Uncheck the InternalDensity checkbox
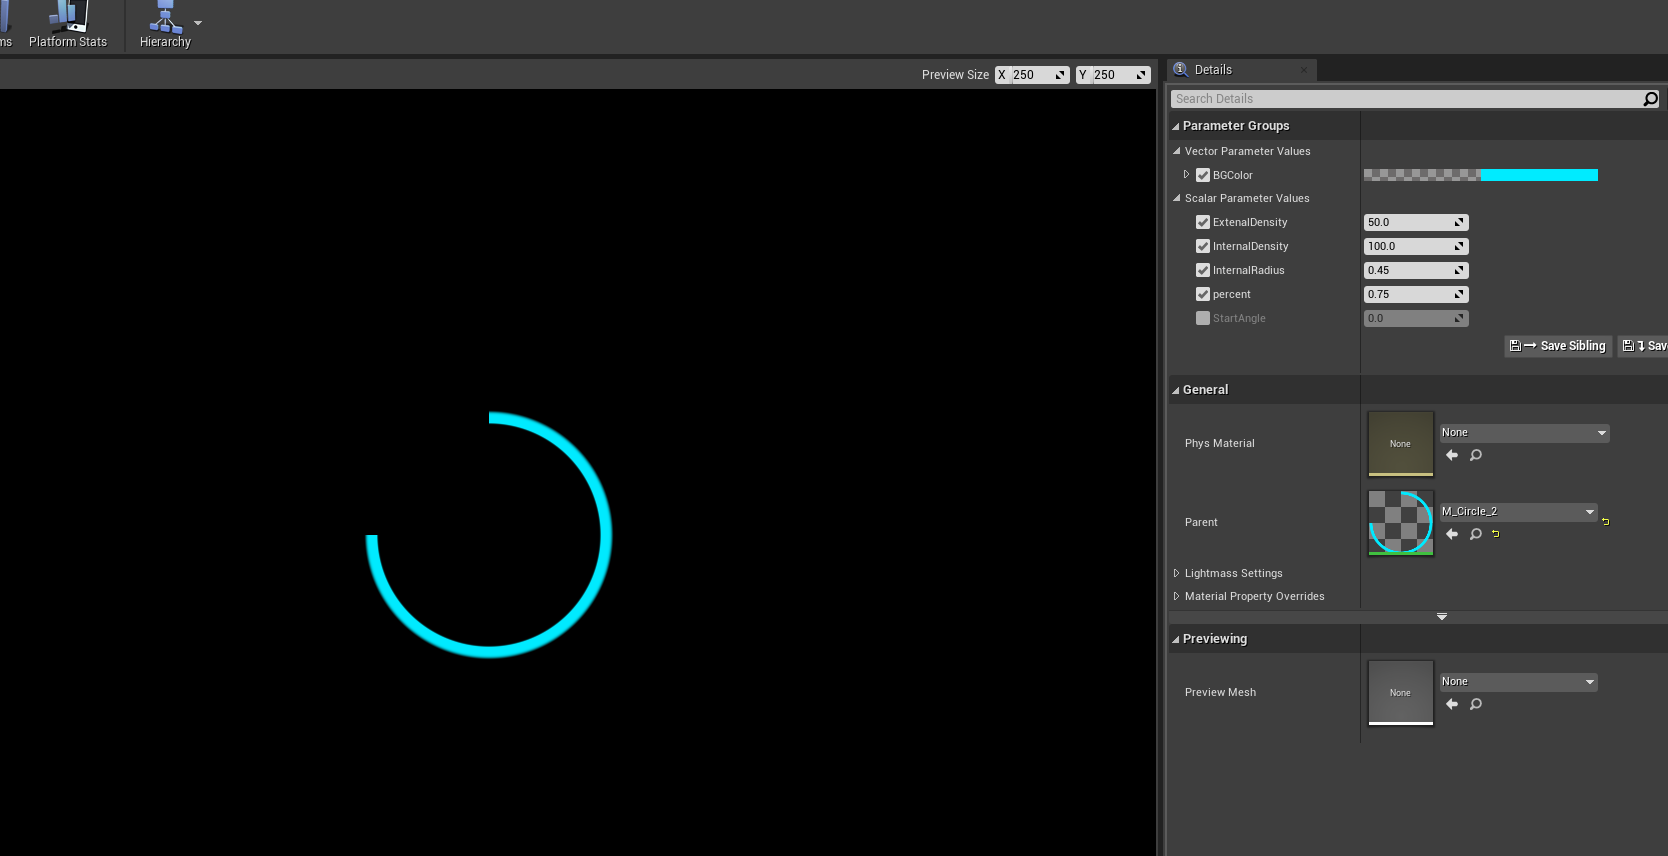This screenshot has height=856, width=1668. point(1203,246)
